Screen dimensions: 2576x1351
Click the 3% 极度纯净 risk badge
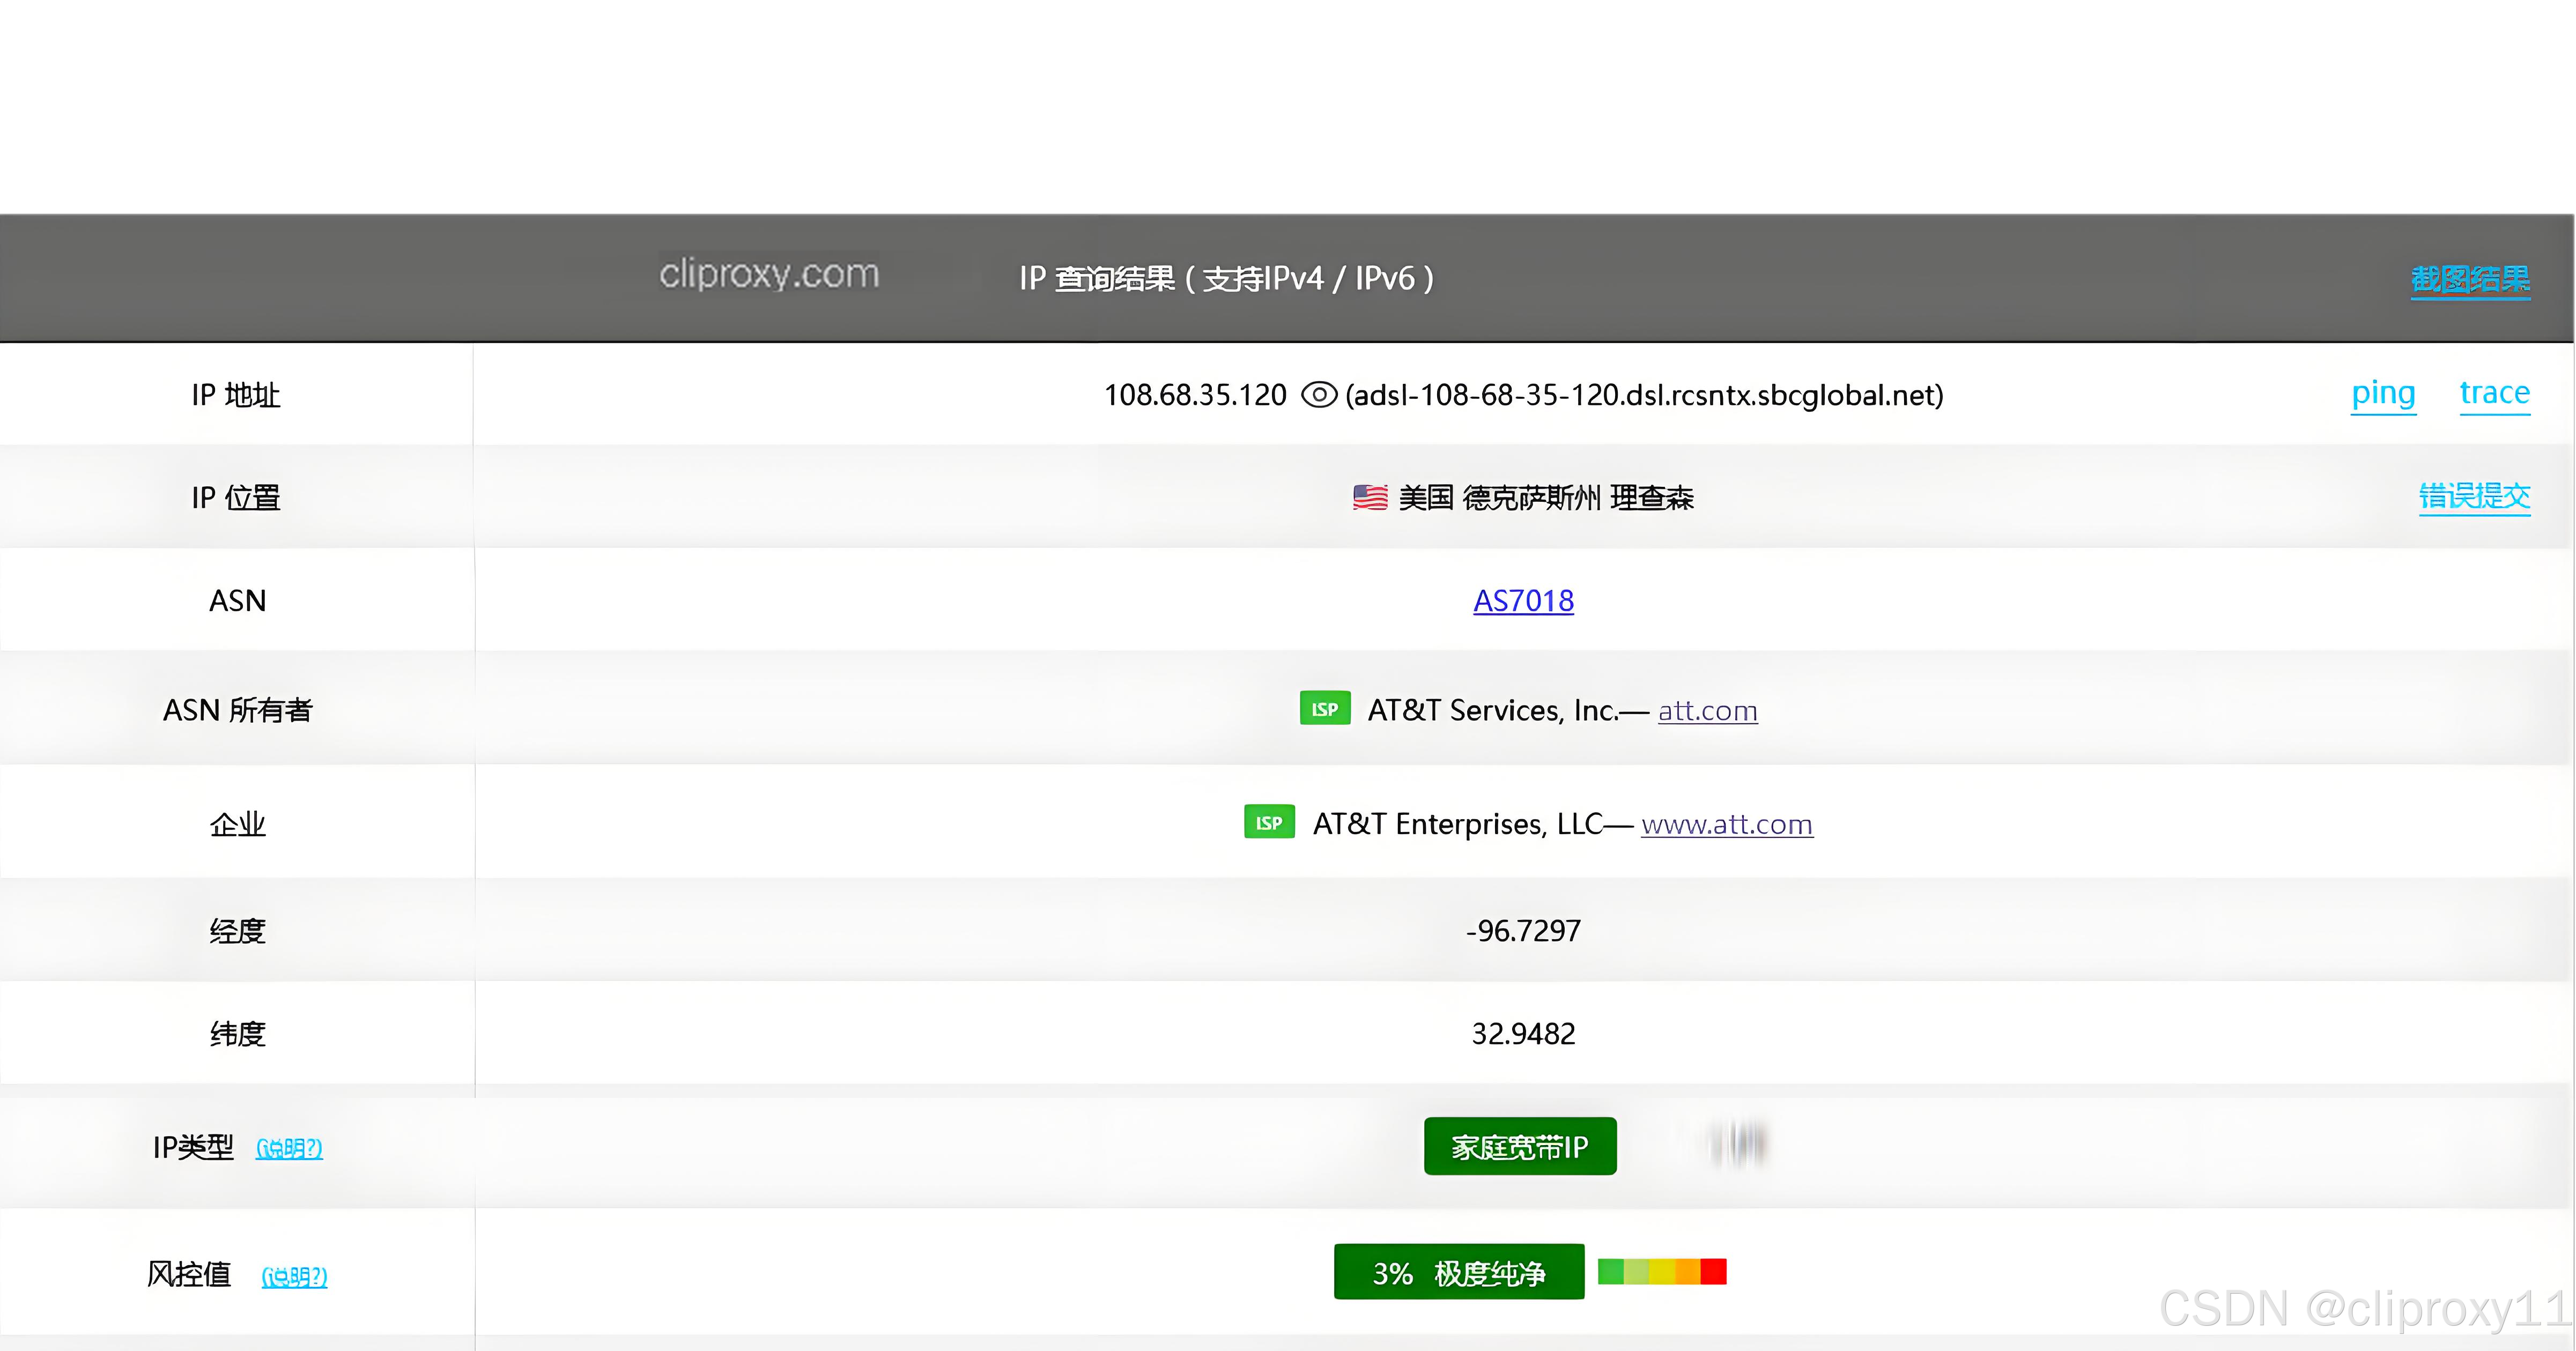pos(1458,1272)
